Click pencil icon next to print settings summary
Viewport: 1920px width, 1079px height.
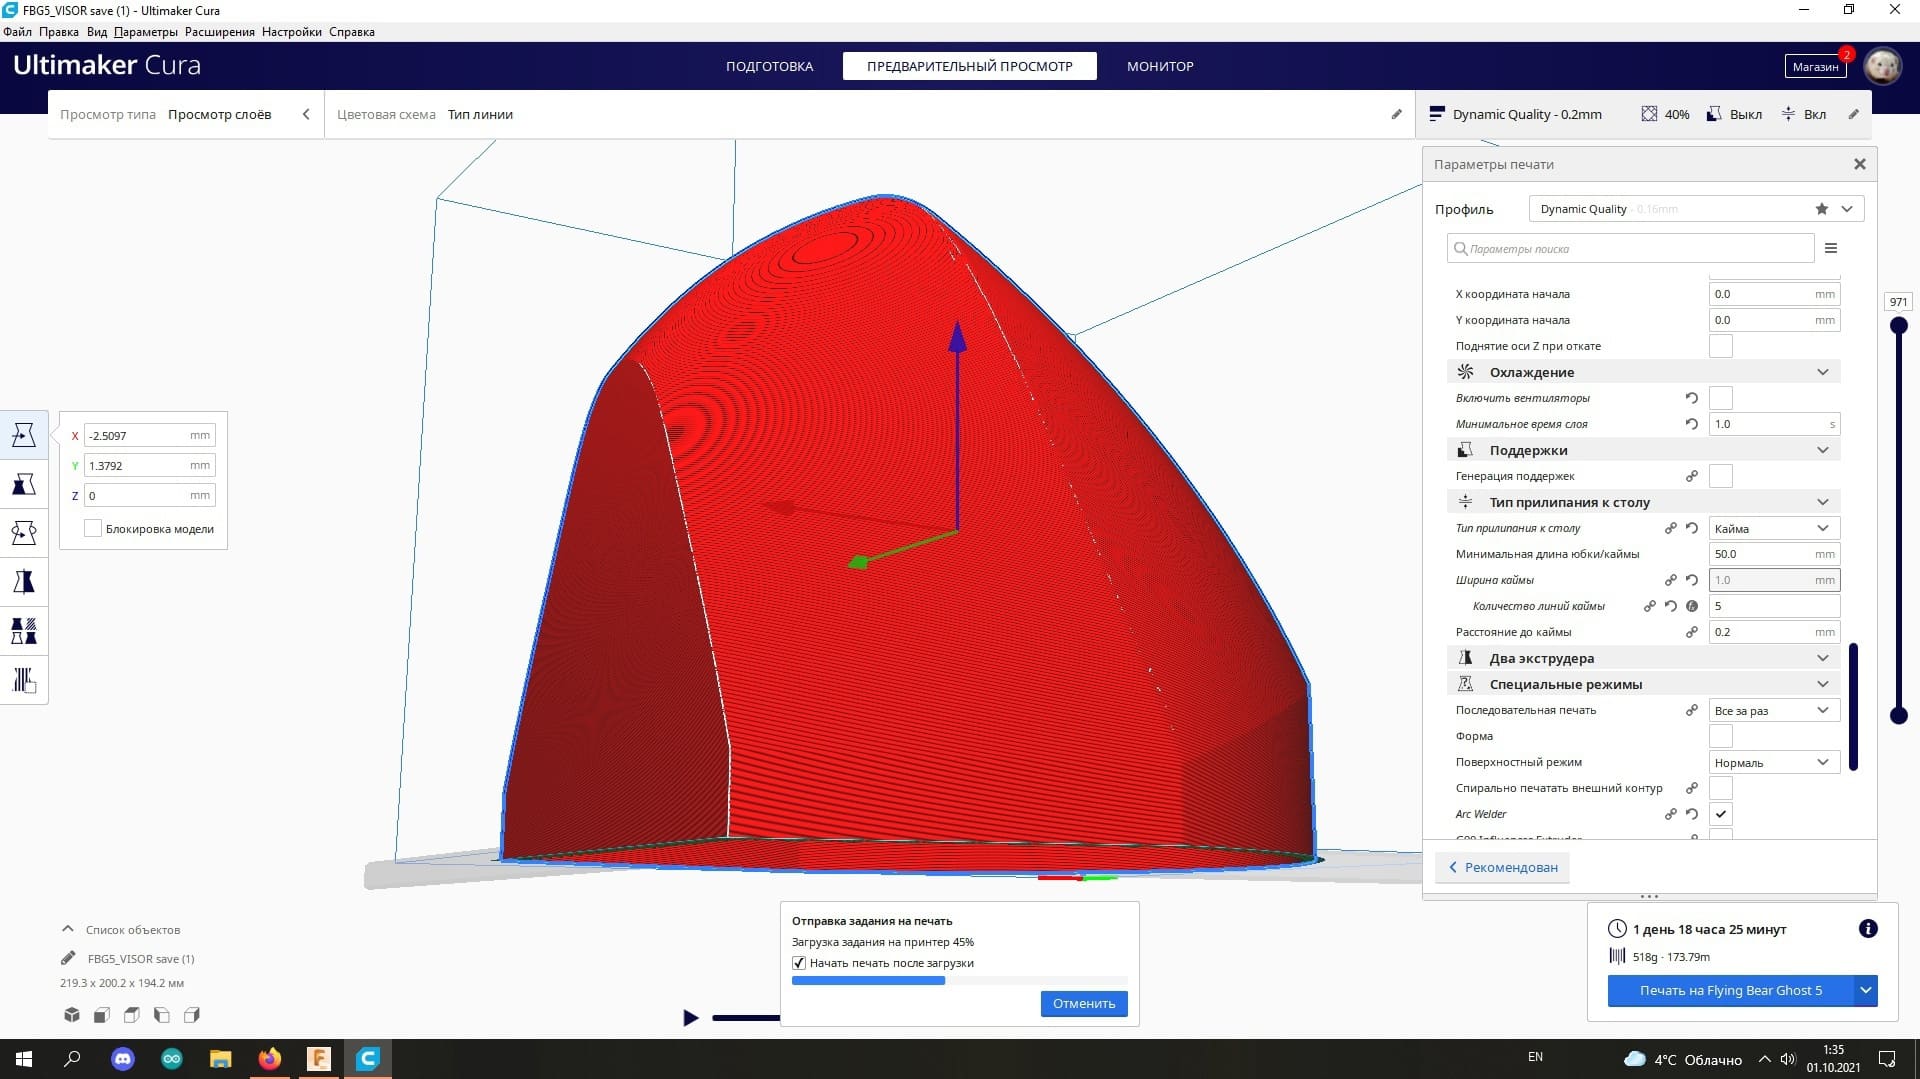click(1854, 114)
